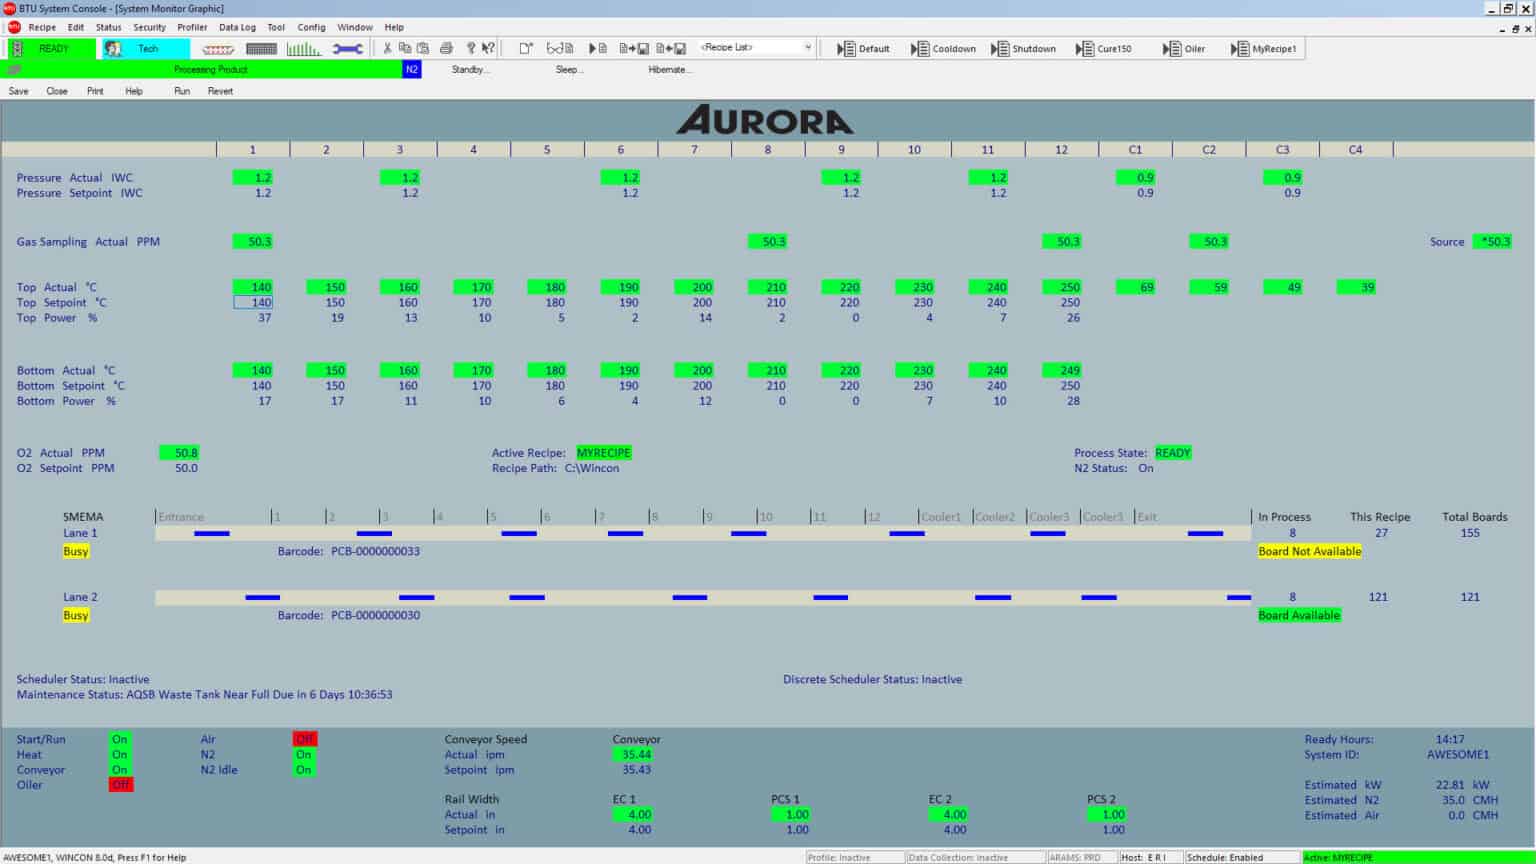Expand the Recipe List dropdown
Viewport: 1536px width, 864px height.
point(807,48)
